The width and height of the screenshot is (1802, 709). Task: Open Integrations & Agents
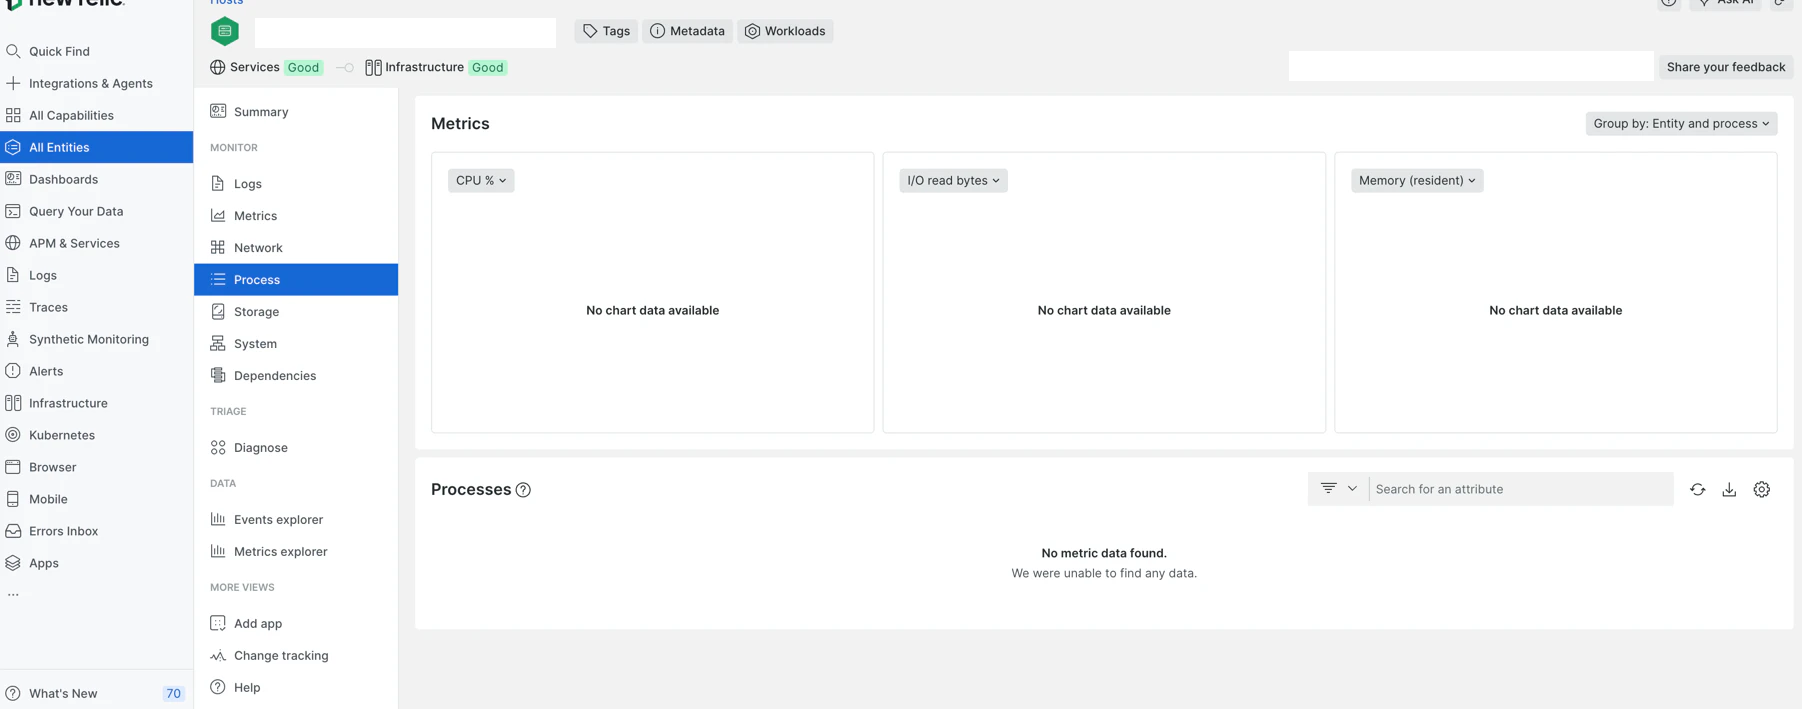pyautogui.click(x=96, y=83)
